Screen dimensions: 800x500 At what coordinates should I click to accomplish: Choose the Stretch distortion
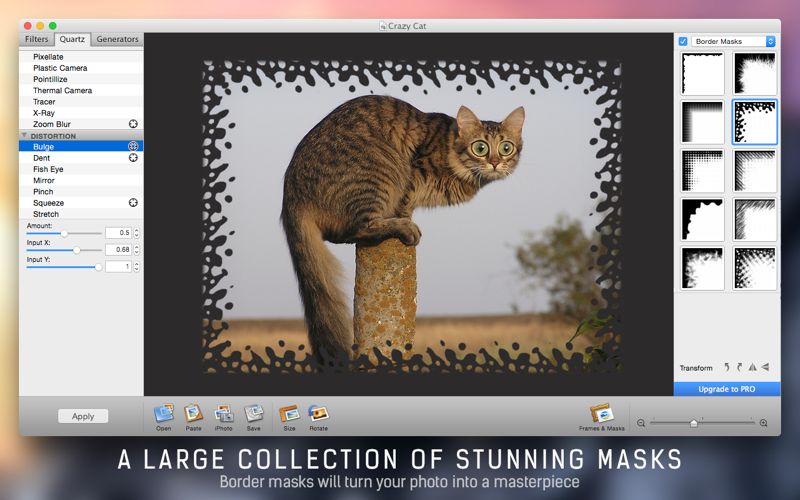click(x=81, y=214)
